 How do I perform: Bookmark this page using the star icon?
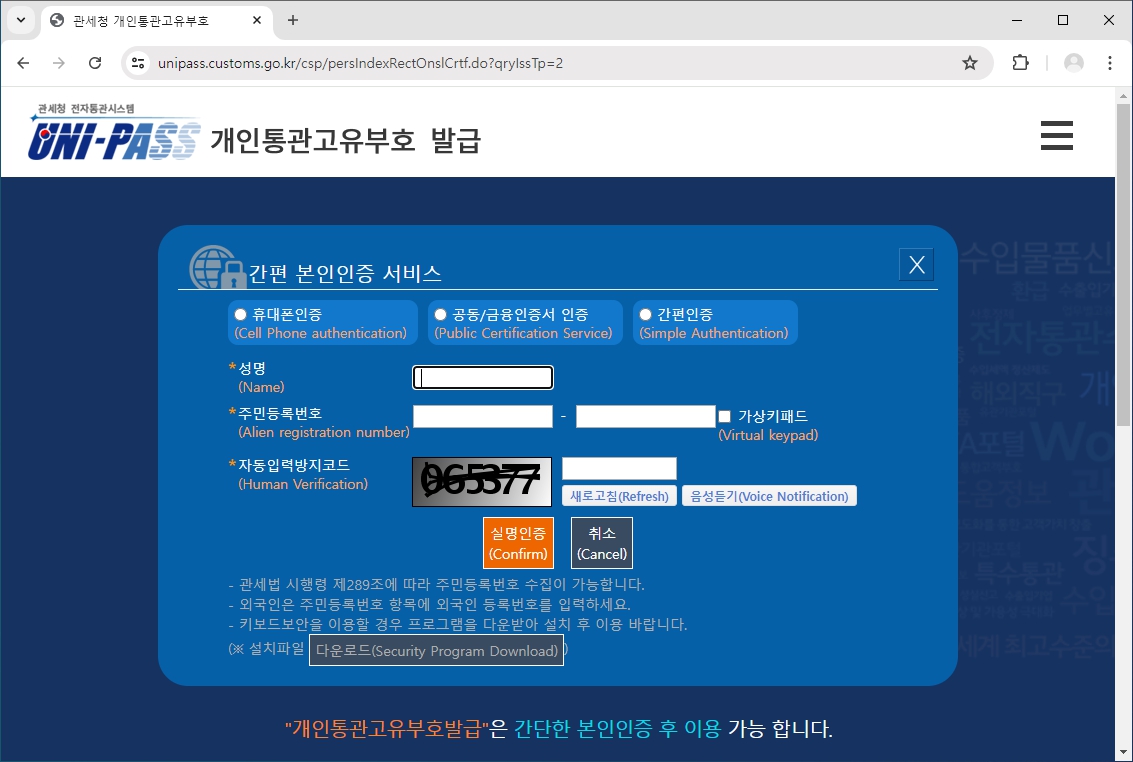[969, 62]
